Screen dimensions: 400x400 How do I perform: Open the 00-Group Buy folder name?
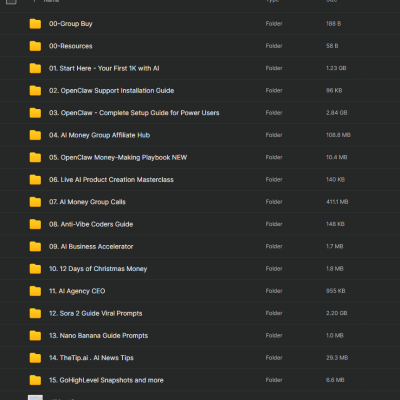(71, 24)
